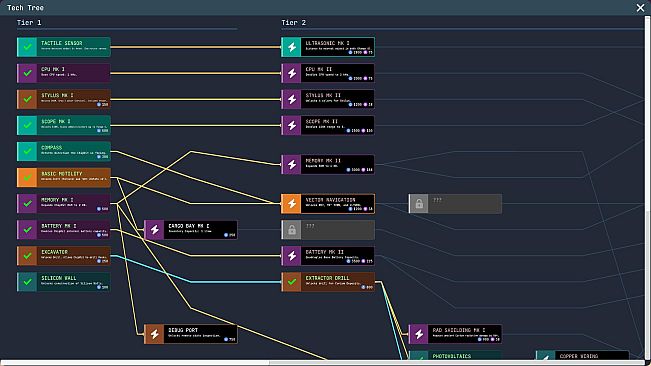Click the Scope MK II lightning icon
The image size is (651, 366).
(292, 125)
